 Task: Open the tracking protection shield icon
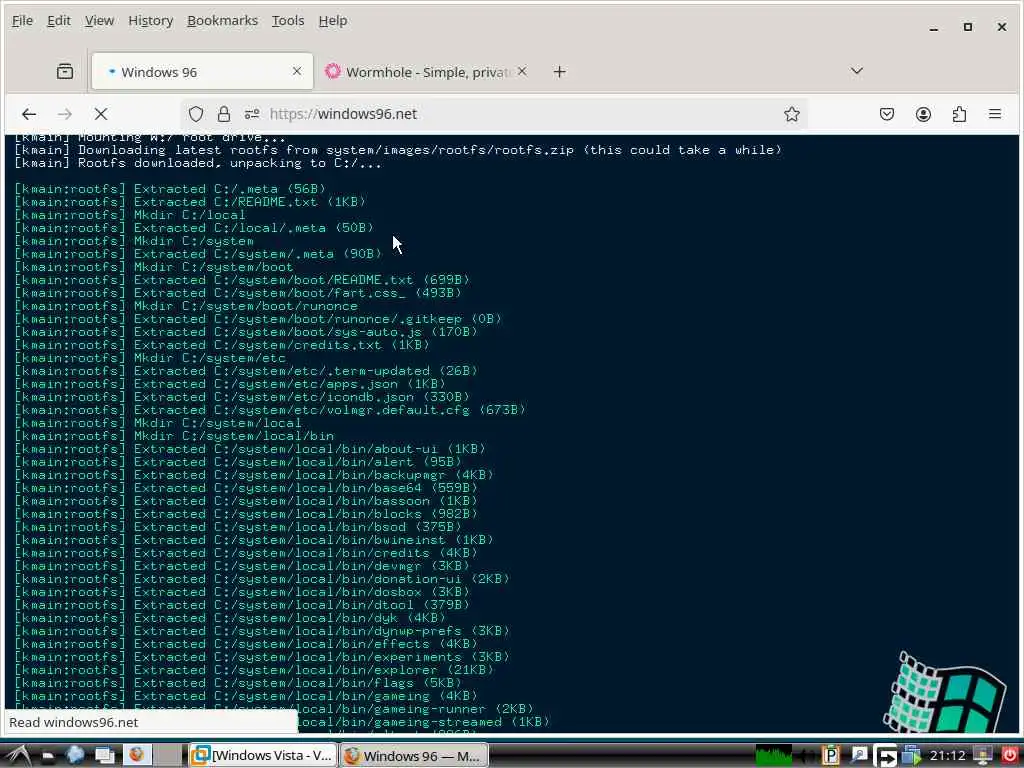point(195,114)
